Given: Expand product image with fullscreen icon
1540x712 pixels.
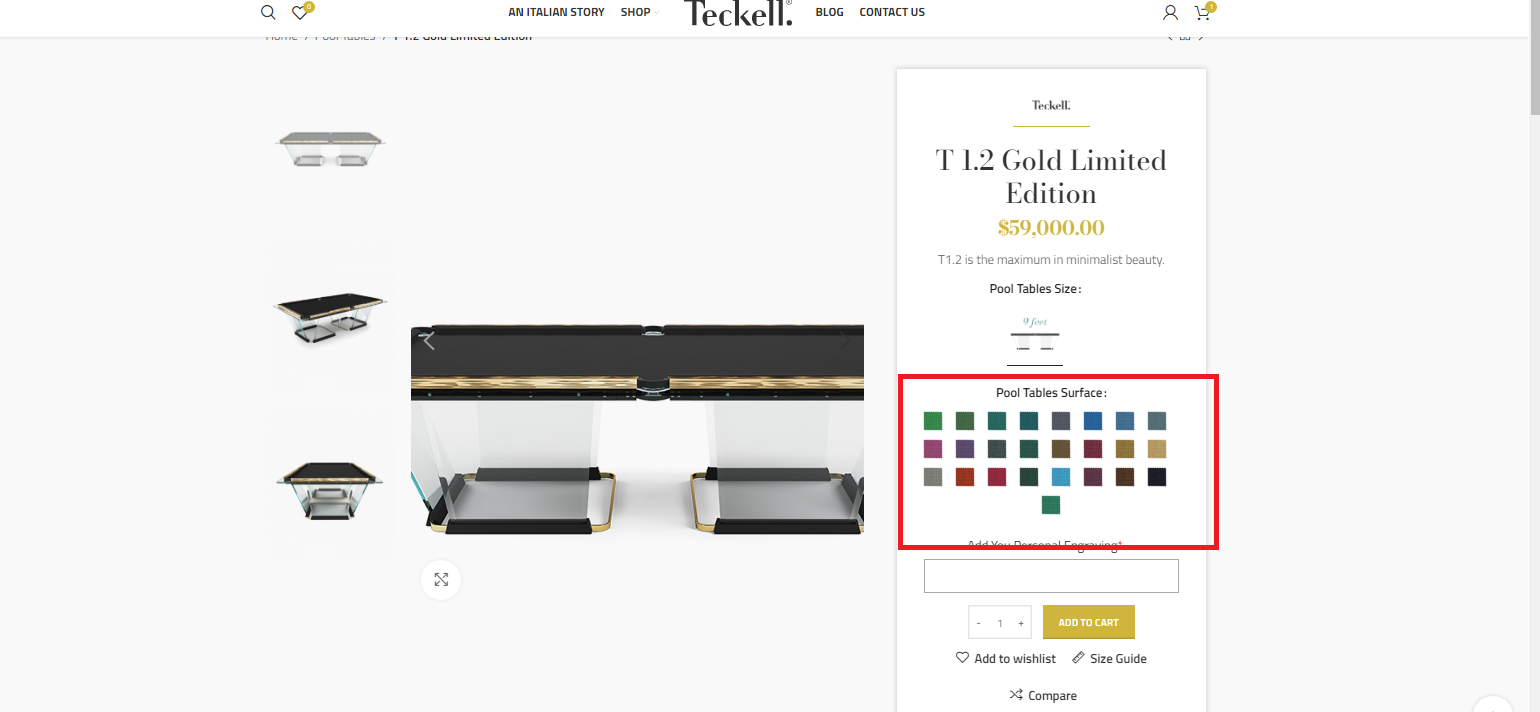Looking at the screenshot, I should (x=441, y=580).
